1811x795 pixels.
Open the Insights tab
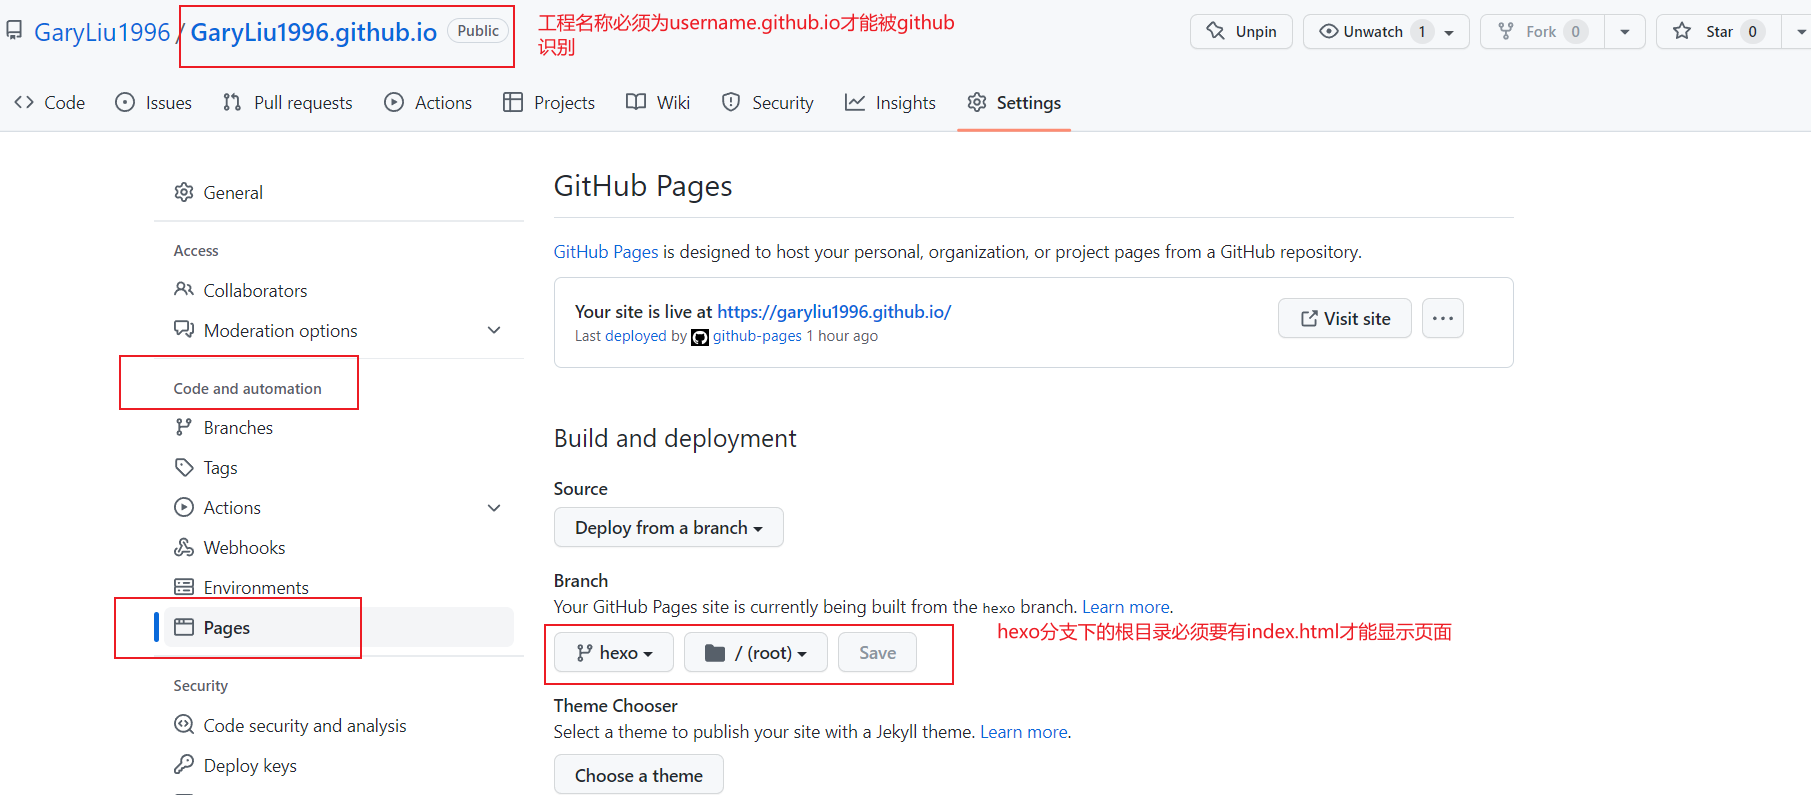[x=891, y=102]
